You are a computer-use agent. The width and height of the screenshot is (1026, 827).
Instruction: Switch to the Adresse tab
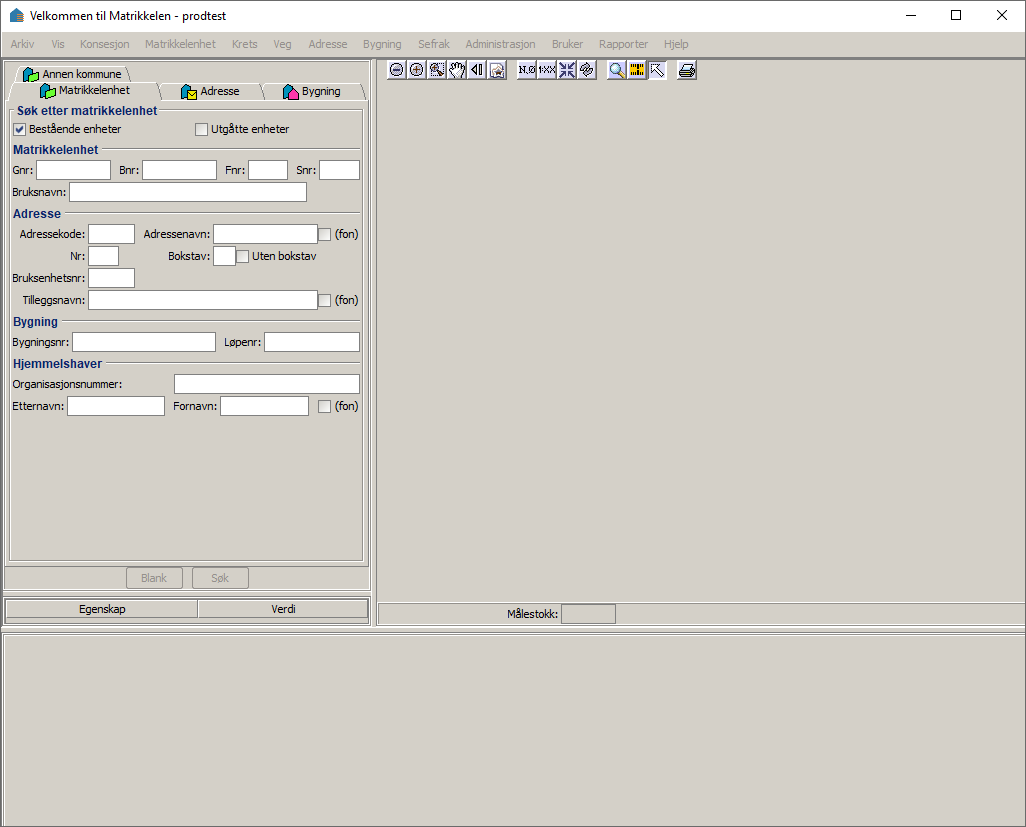click(211, 91)
